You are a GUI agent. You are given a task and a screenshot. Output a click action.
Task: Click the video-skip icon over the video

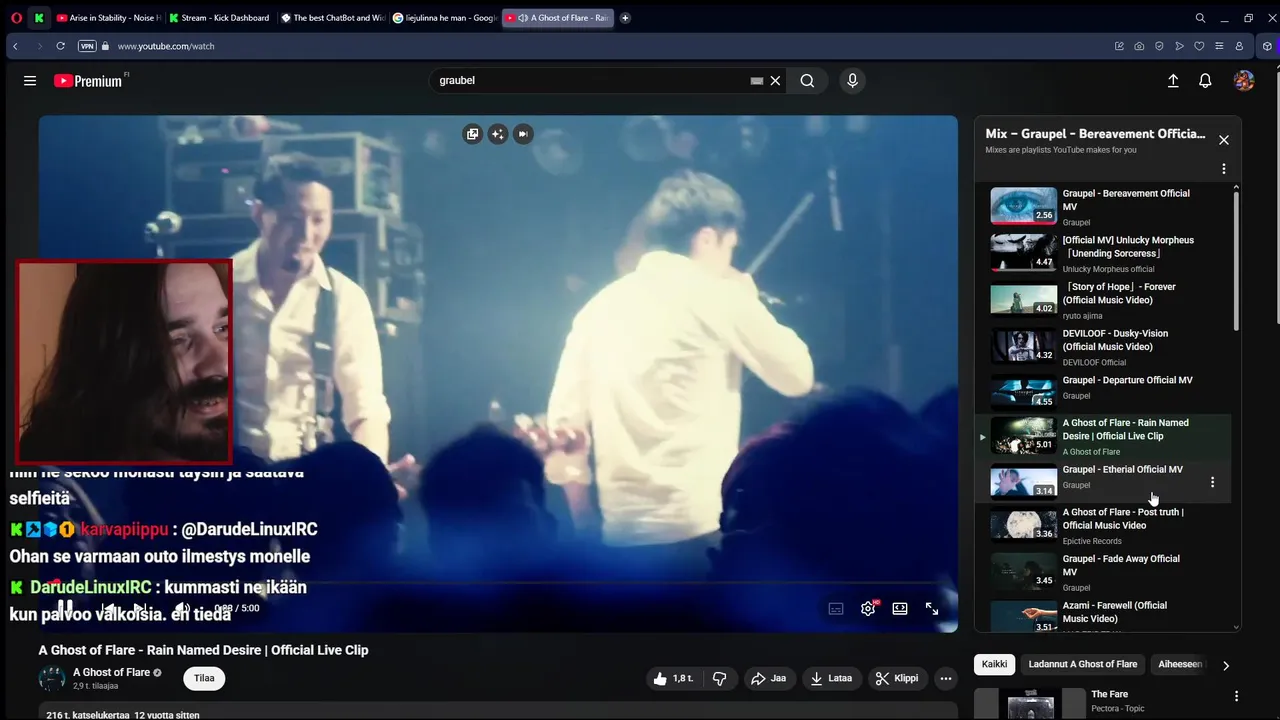(x=522, y=134)
